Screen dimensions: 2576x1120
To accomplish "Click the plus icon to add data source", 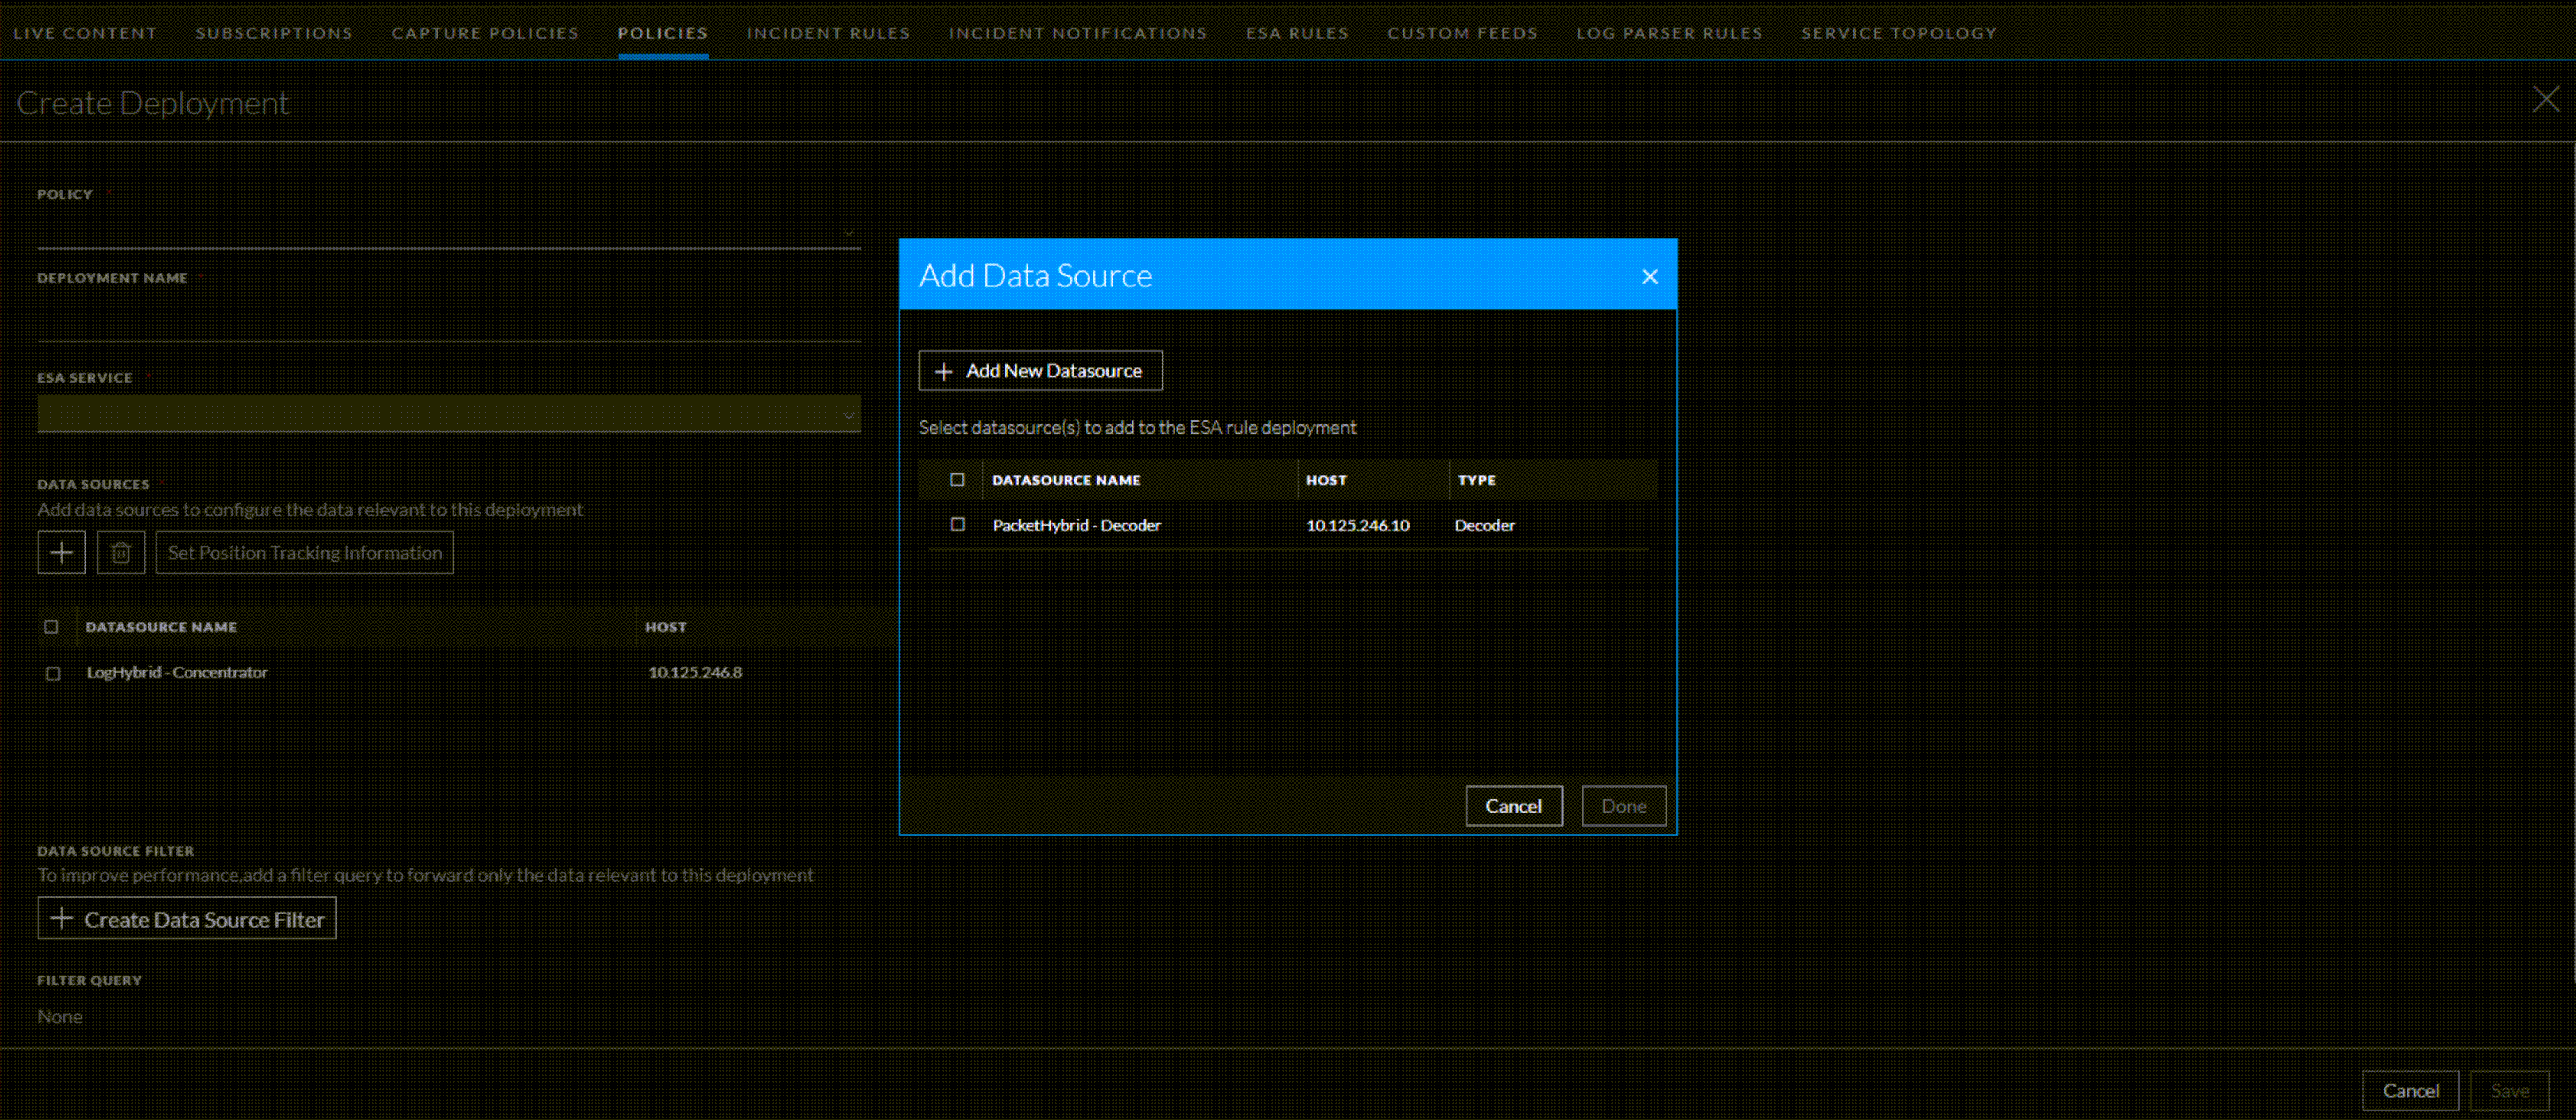I will (61, 552).
